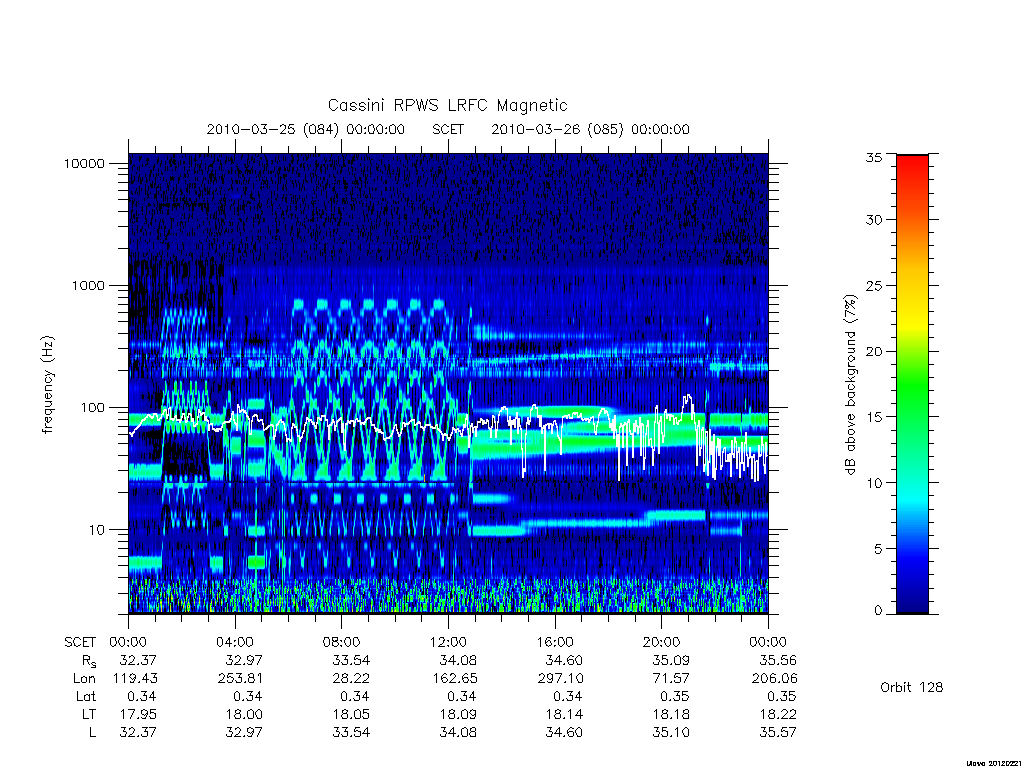Click the 'SCET' row label below the plot

pyautogui.click(x=80, y=643)
